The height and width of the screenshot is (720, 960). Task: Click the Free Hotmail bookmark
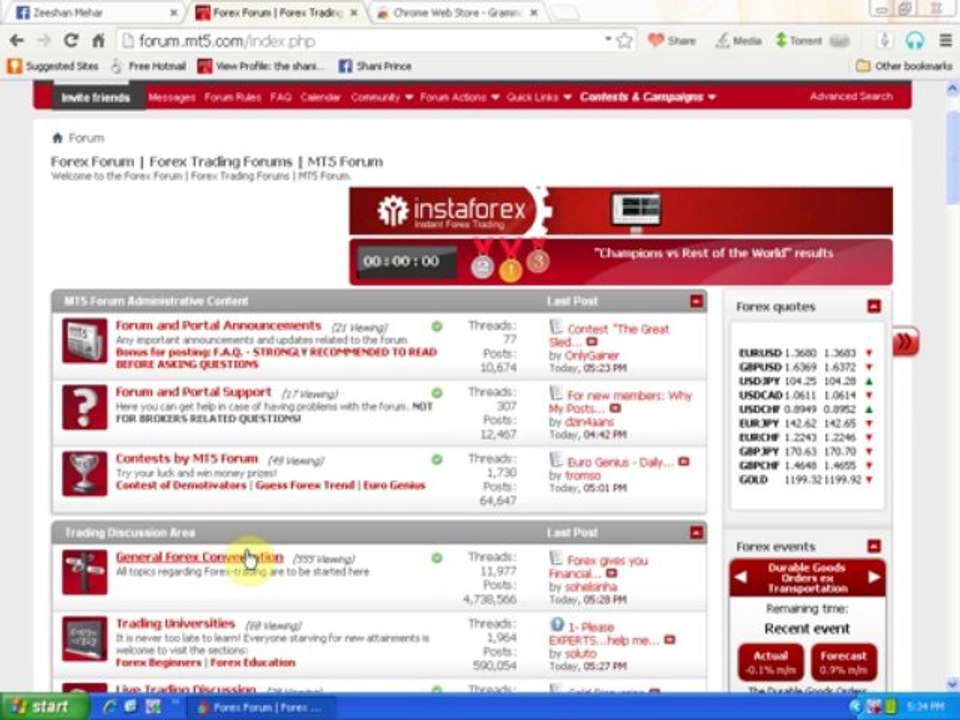[x=148, y=66]
